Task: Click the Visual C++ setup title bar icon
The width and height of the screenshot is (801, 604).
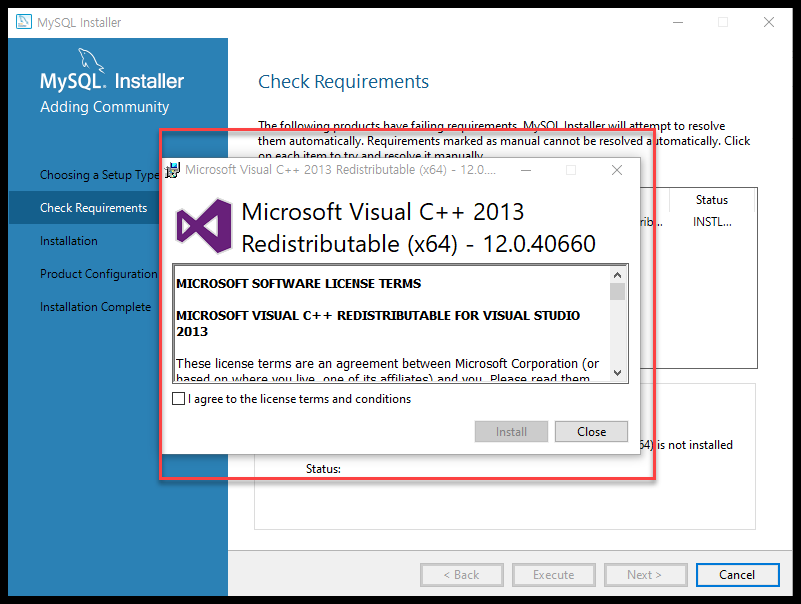Action: tap(173, 170)
